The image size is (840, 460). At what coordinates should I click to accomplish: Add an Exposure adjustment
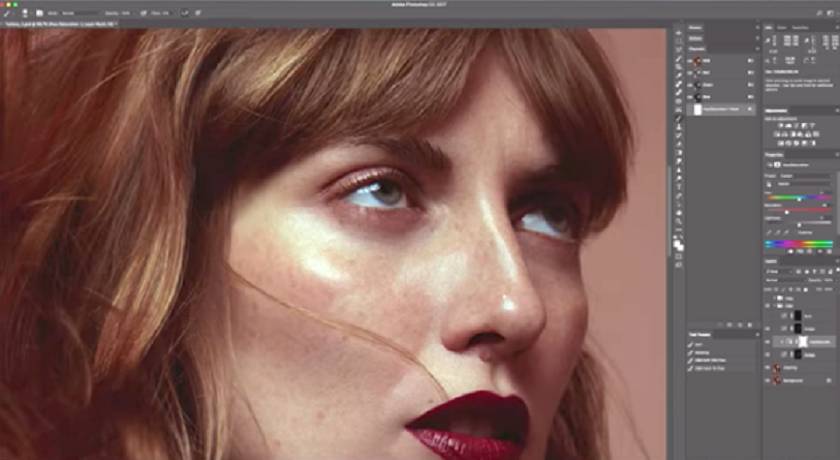point(805,126)
